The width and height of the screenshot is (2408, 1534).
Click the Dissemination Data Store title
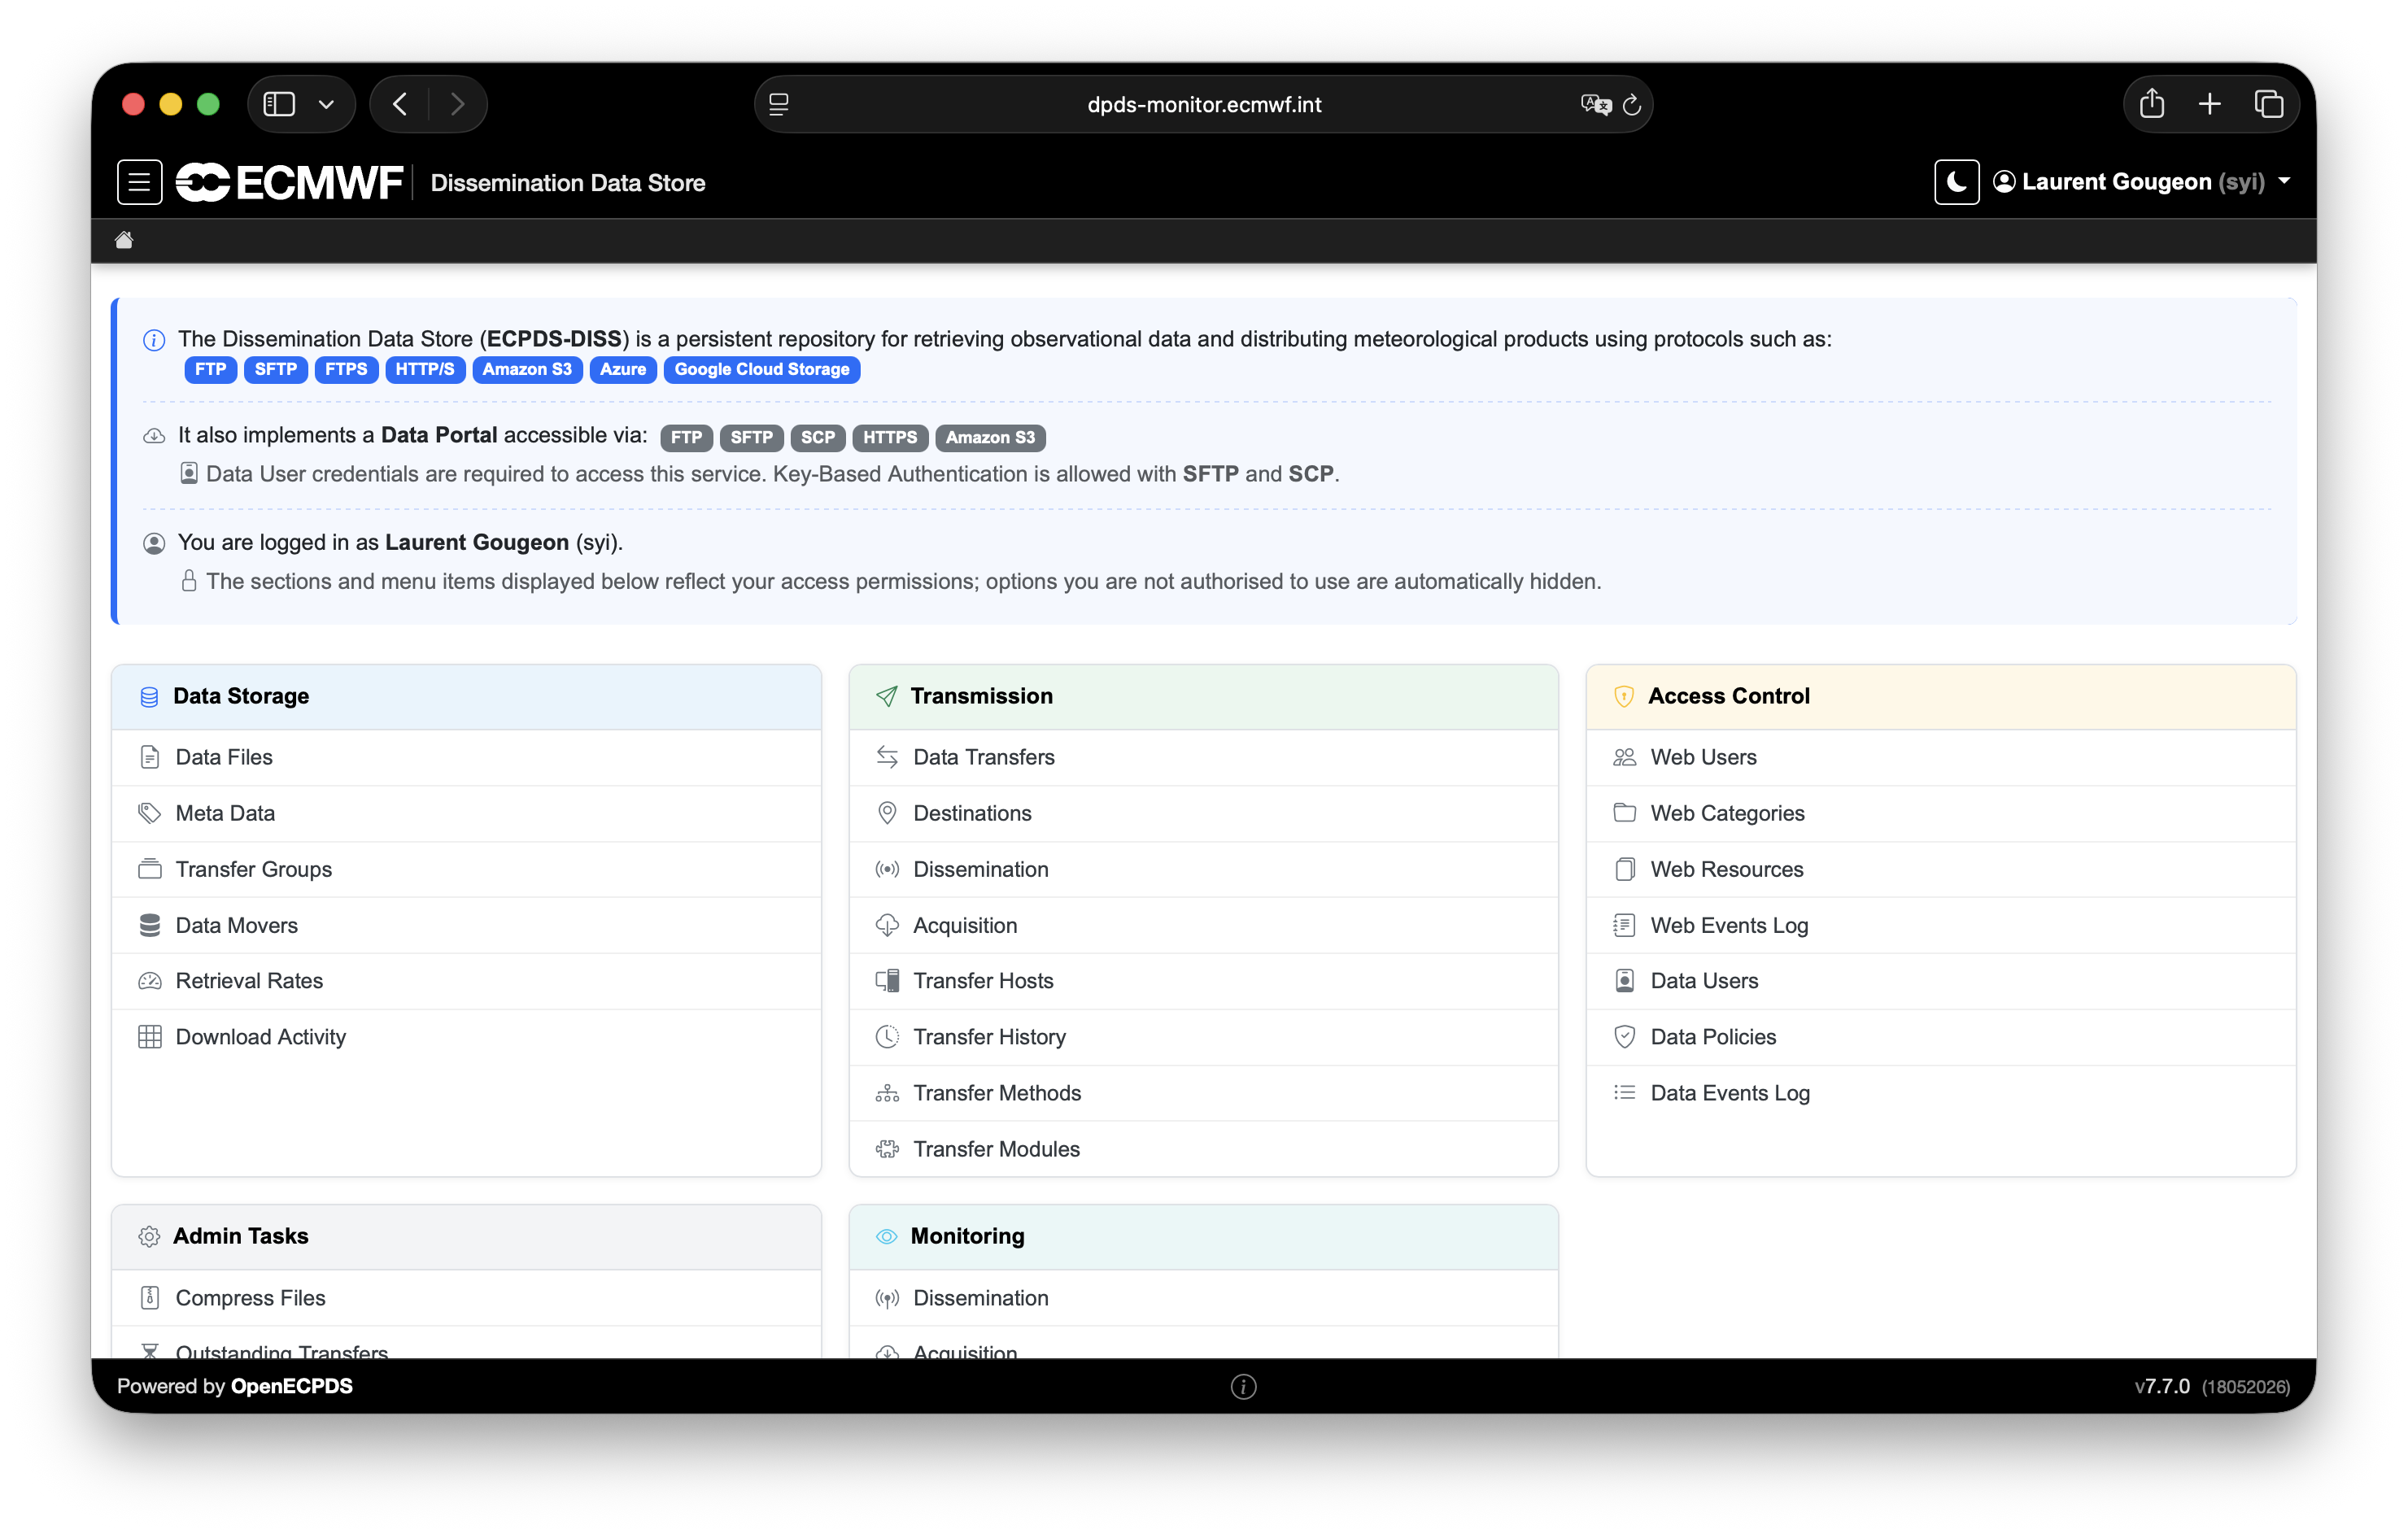568,183
